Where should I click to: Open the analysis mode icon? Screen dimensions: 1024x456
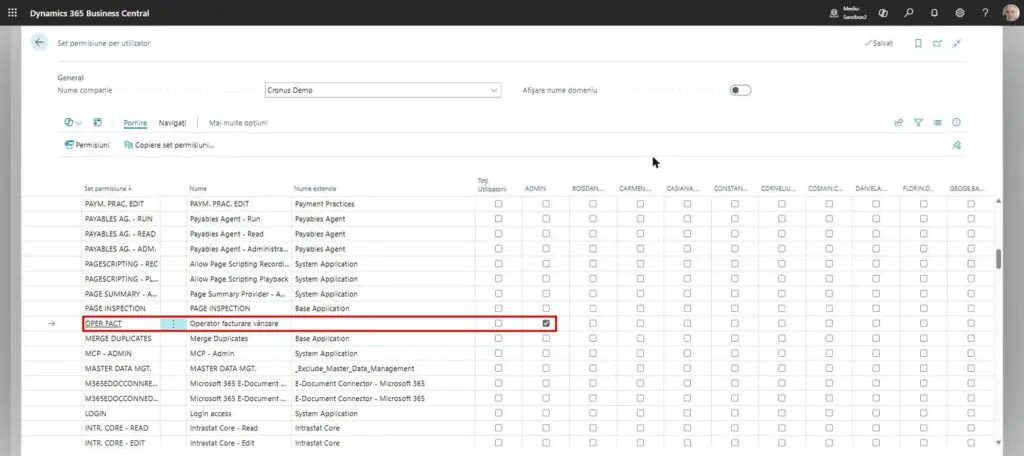pyautogui.click(x=69, y=122)
